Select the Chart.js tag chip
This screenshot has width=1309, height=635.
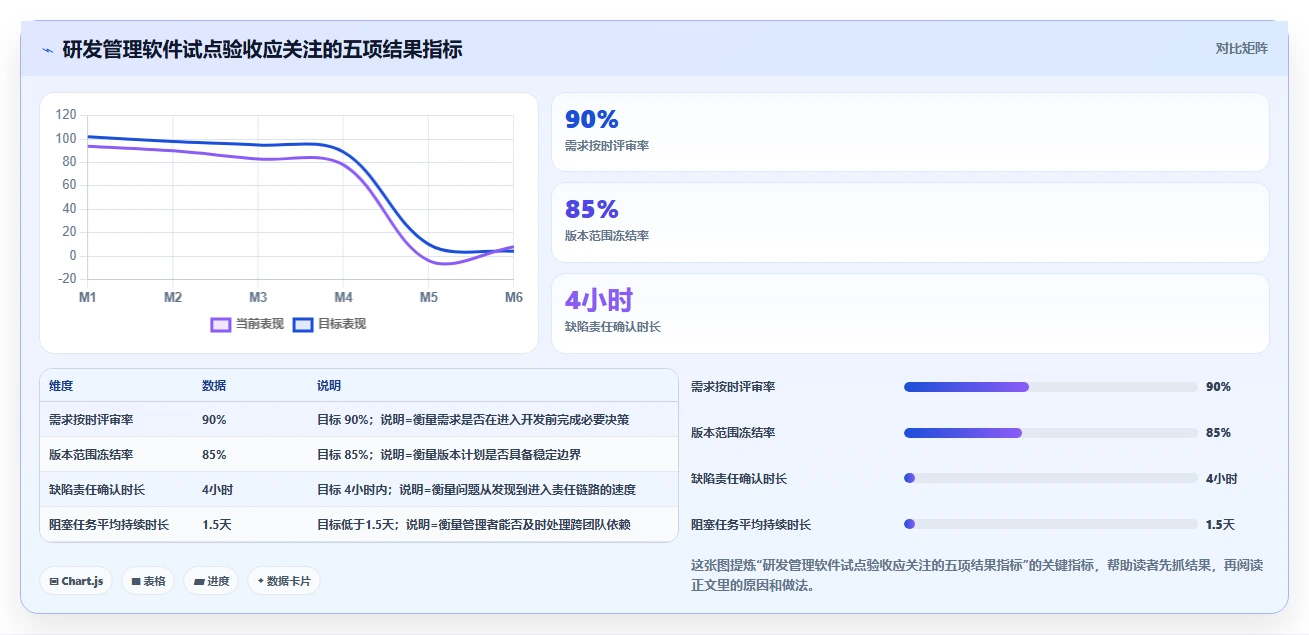click(x=76, y=581)
